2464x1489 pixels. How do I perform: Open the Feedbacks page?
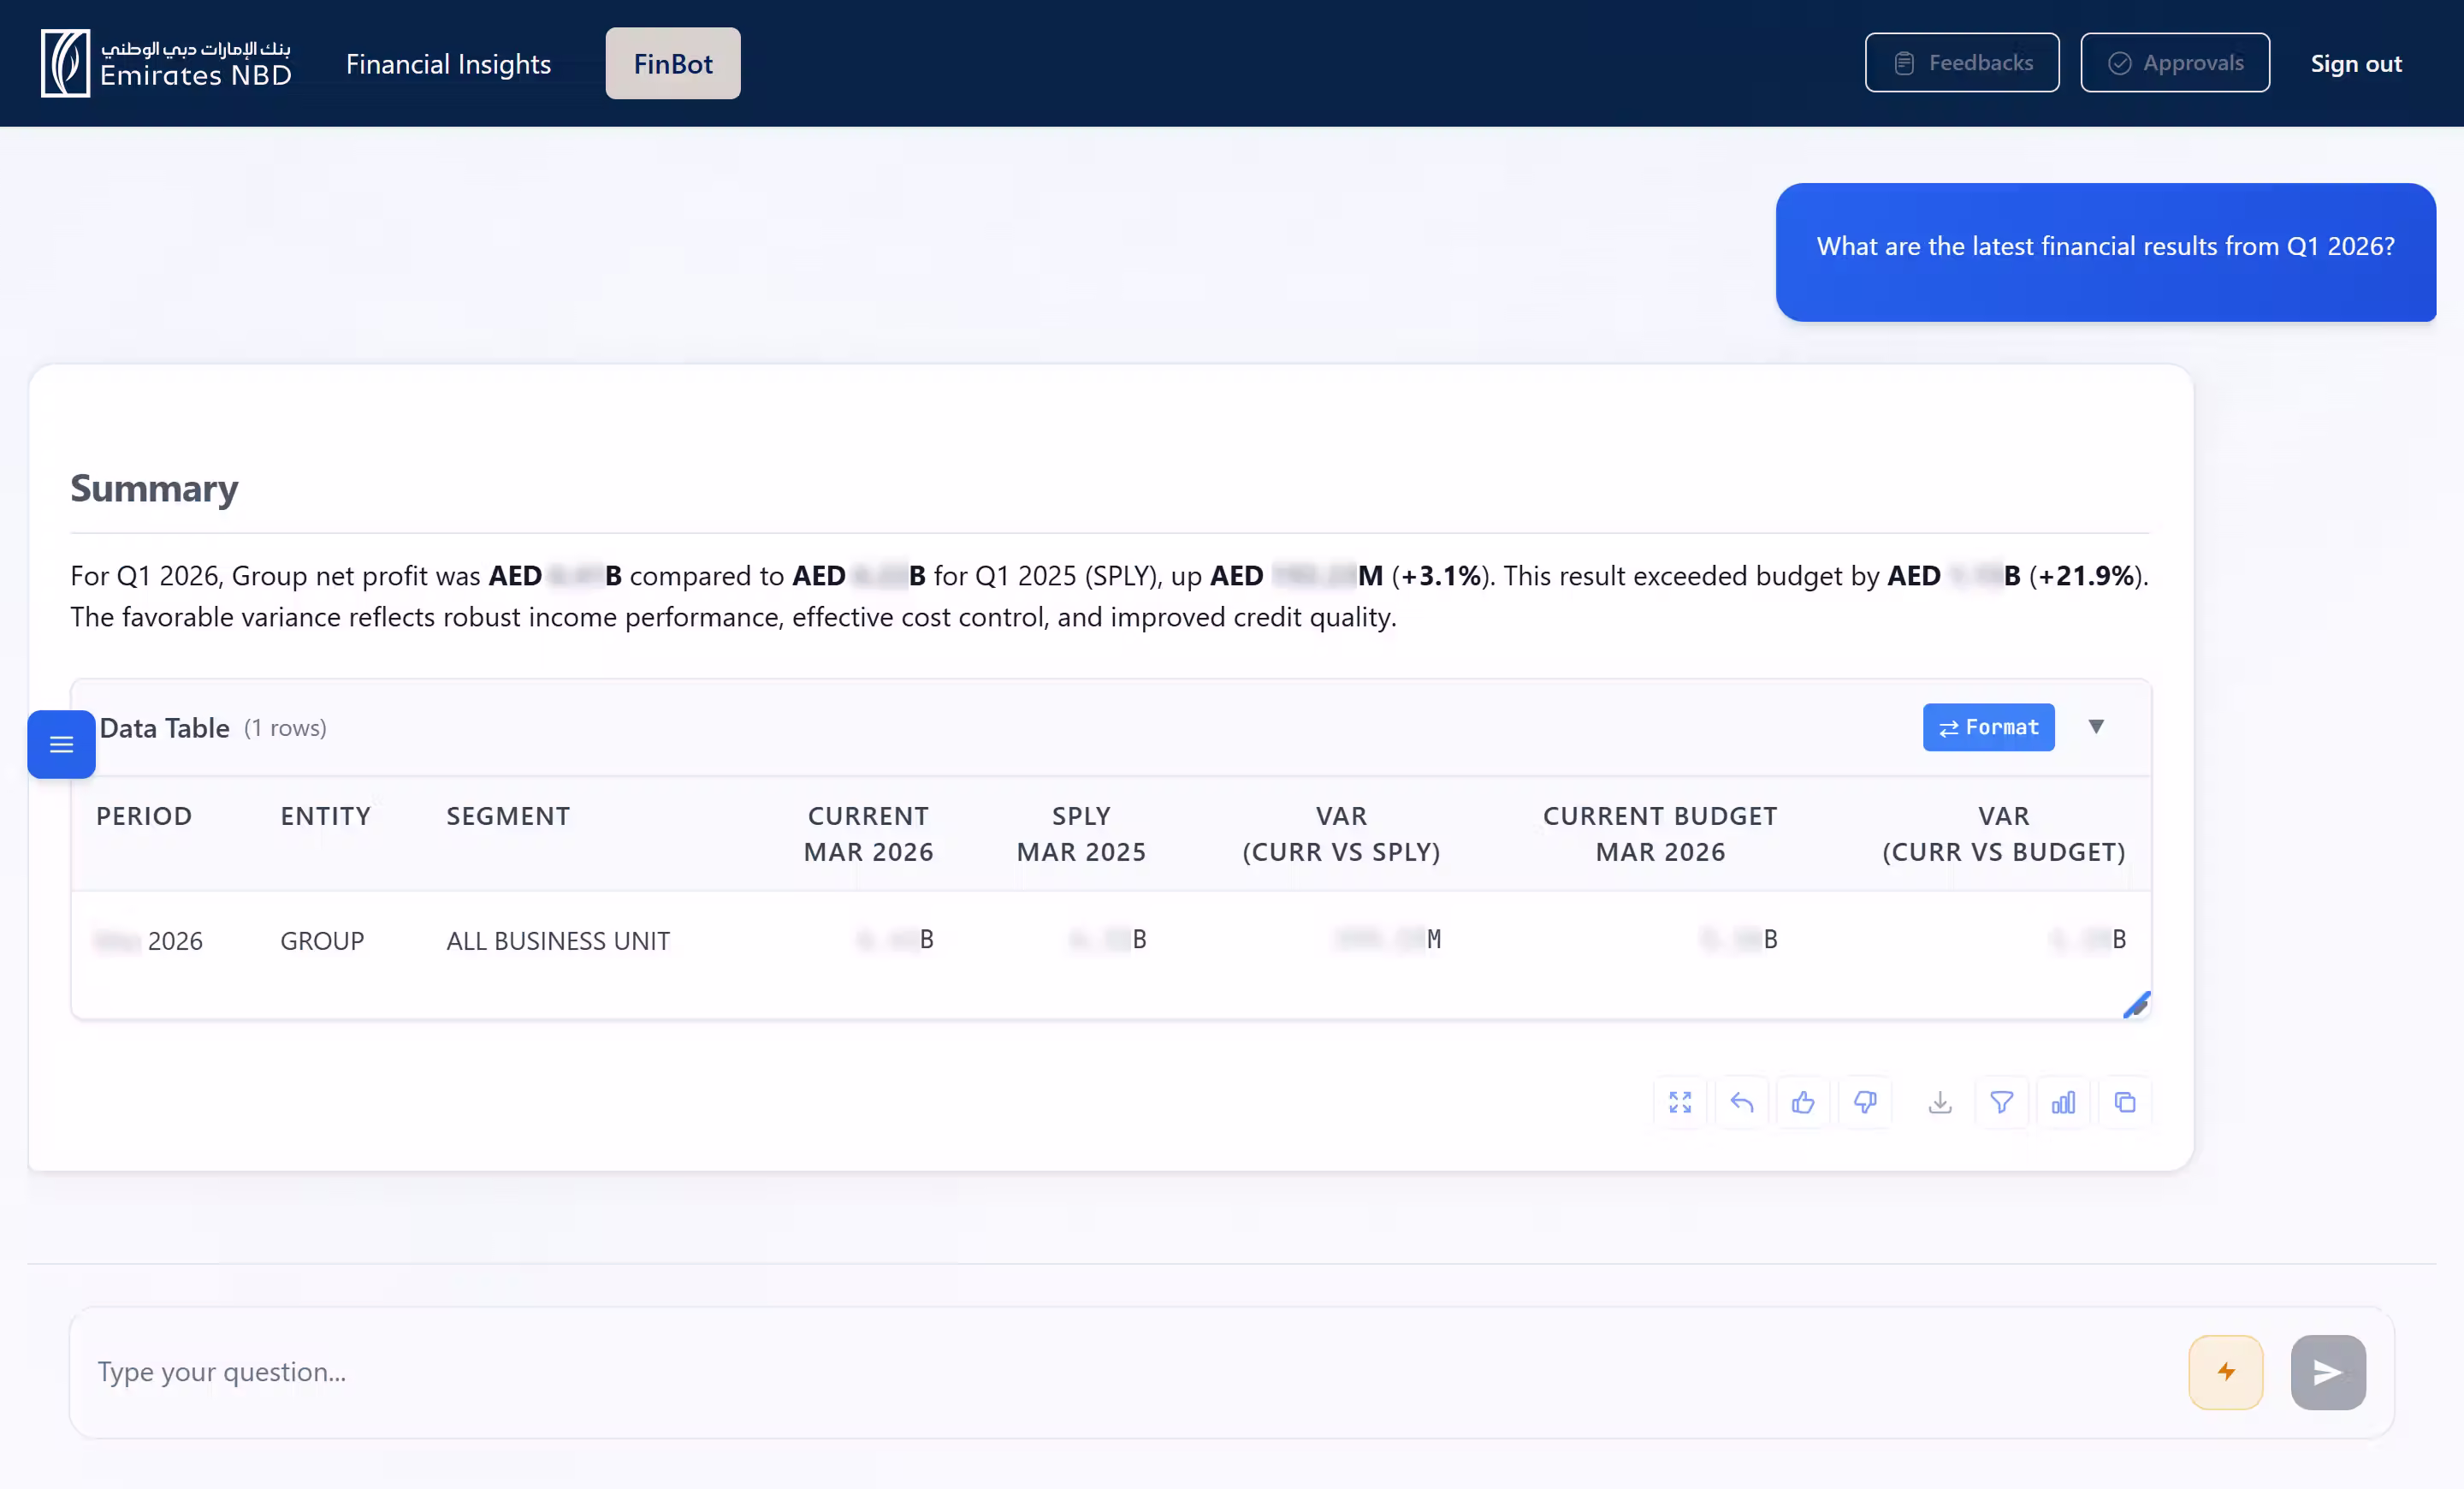[x=1962, y=63]
